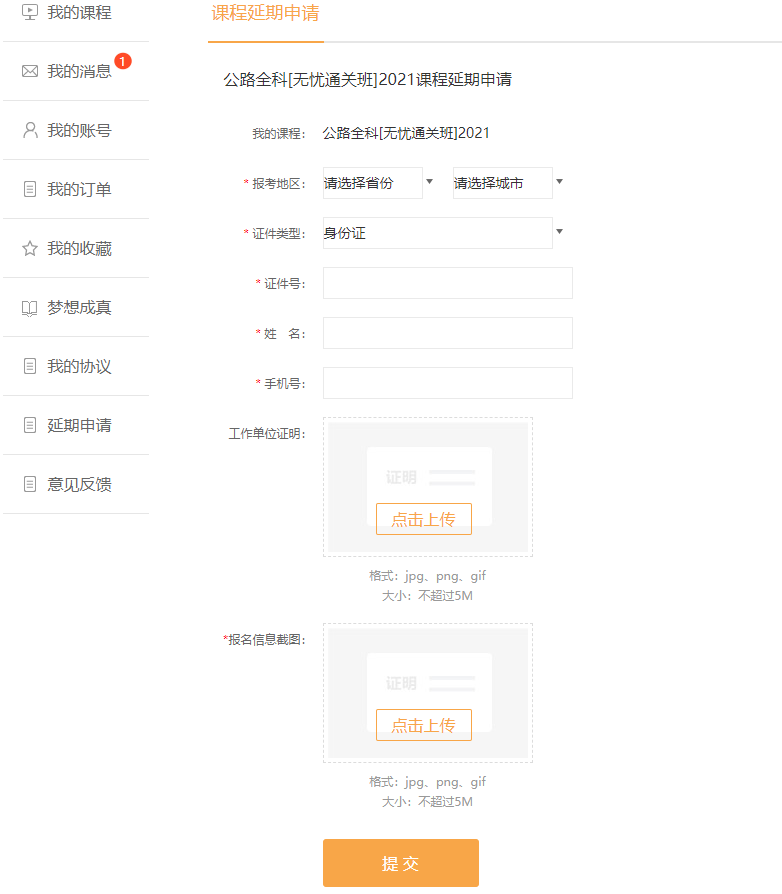The height and width of the screenshot is (894, 782).
Task: Open the 请选择省份 province dropdown
Action: point(378,183)
